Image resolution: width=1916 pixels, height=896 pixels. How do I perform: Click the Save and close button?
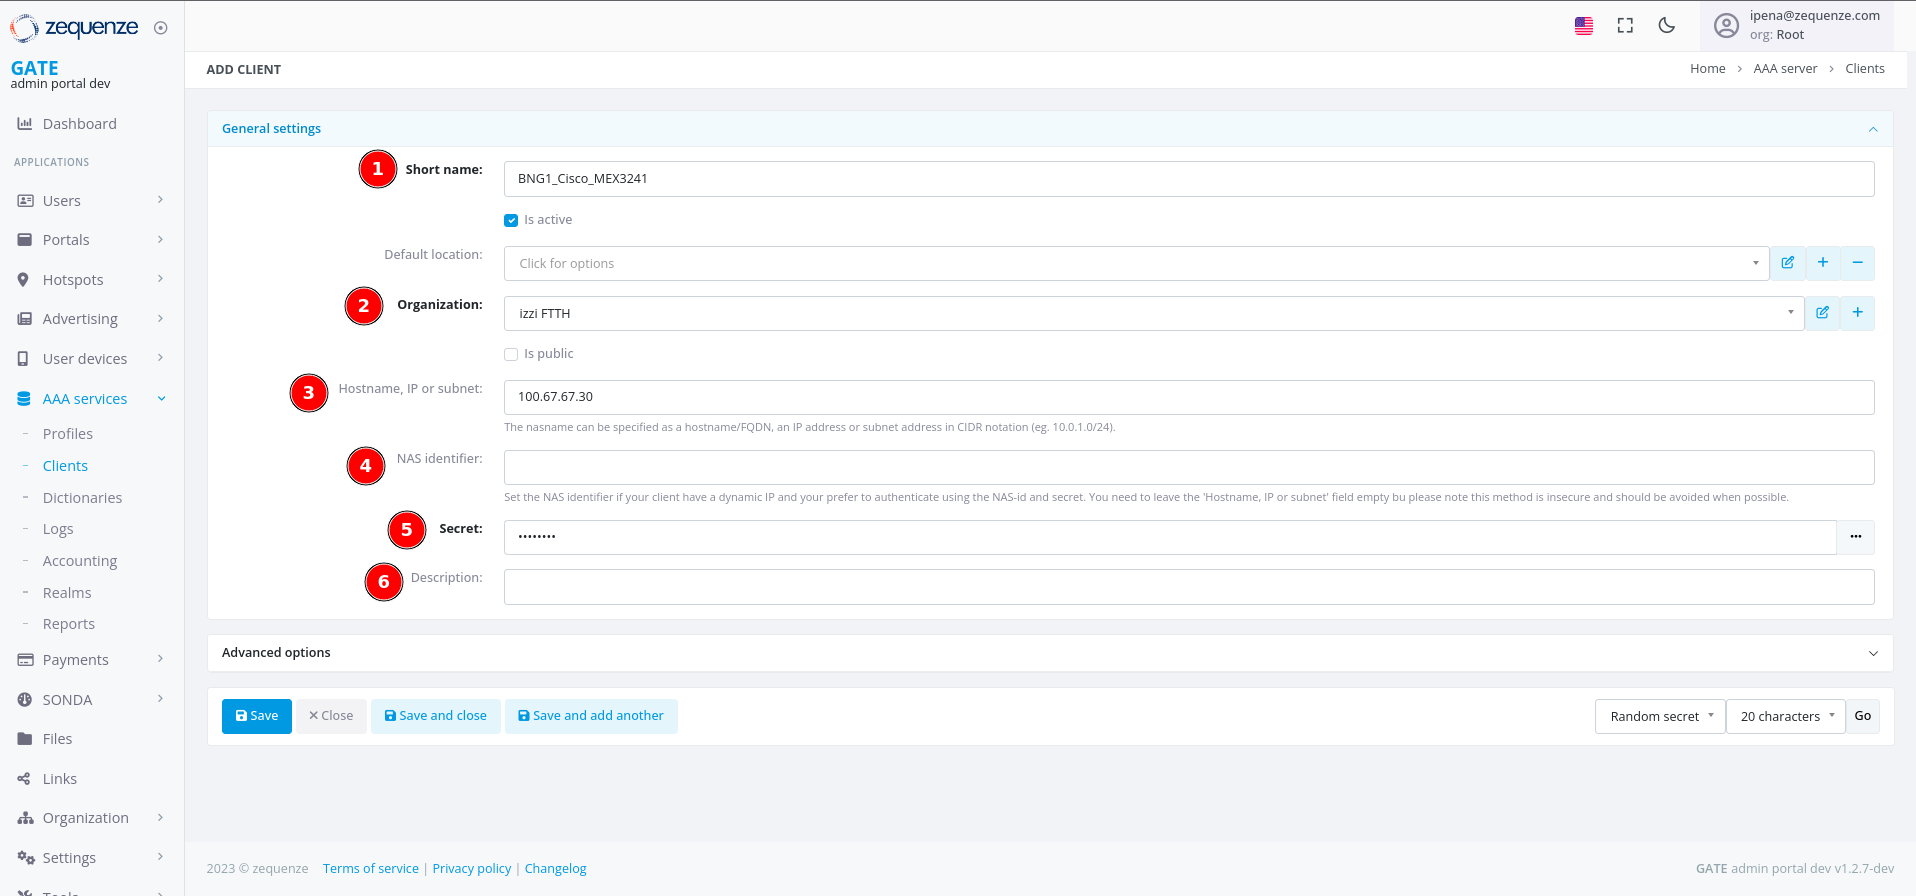tap(435, 716)
